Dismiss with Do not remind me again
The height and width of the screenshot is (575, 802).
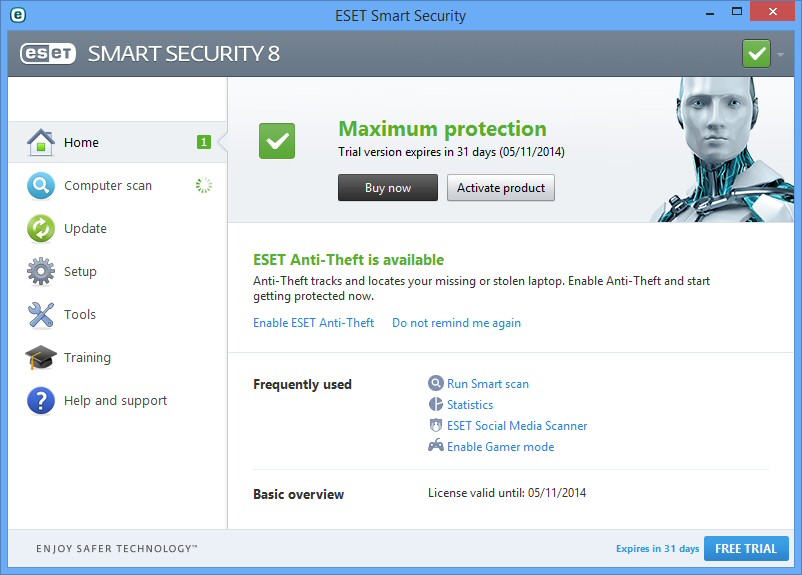456,323
